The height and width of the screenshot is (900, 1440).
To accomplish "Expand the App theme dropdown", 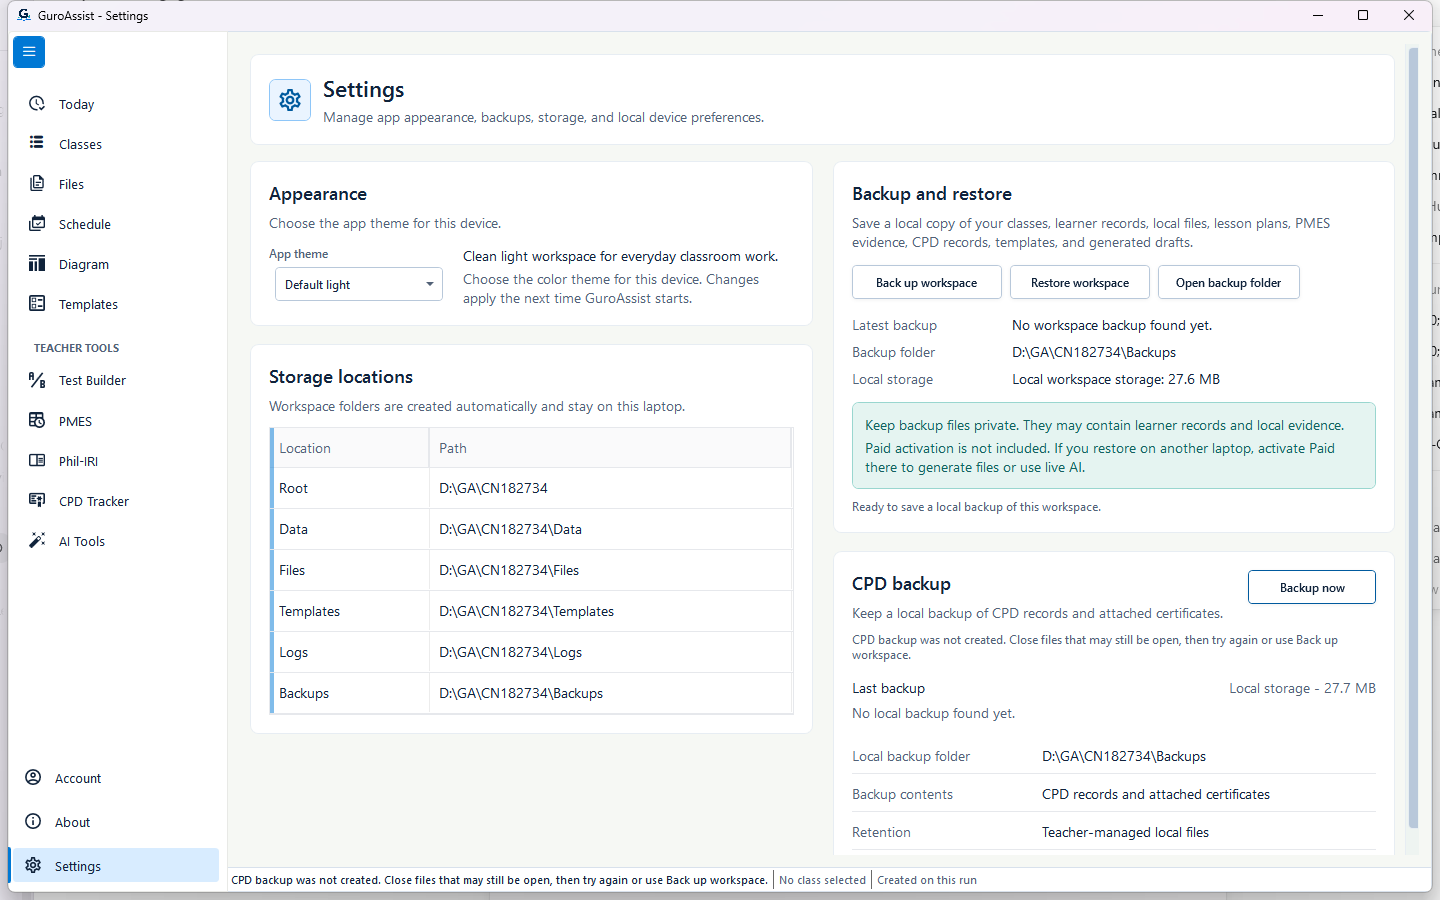I will 359,284.
